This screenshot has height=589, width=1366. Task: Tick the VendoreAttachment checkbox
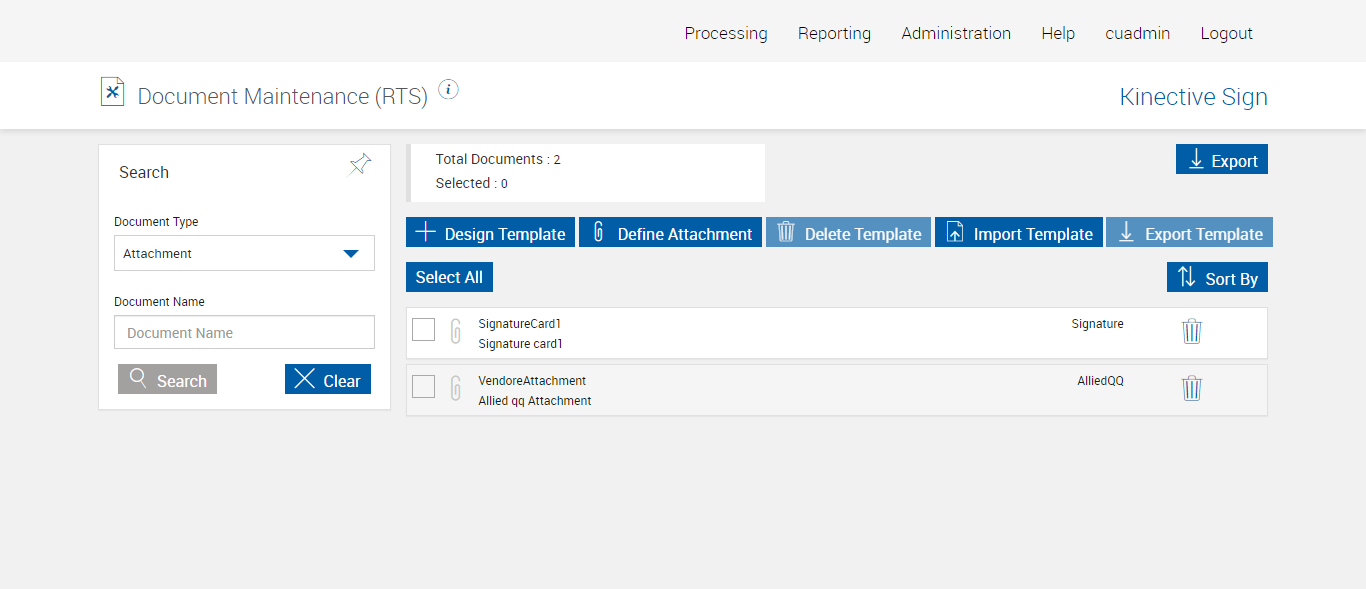point(424,386)
